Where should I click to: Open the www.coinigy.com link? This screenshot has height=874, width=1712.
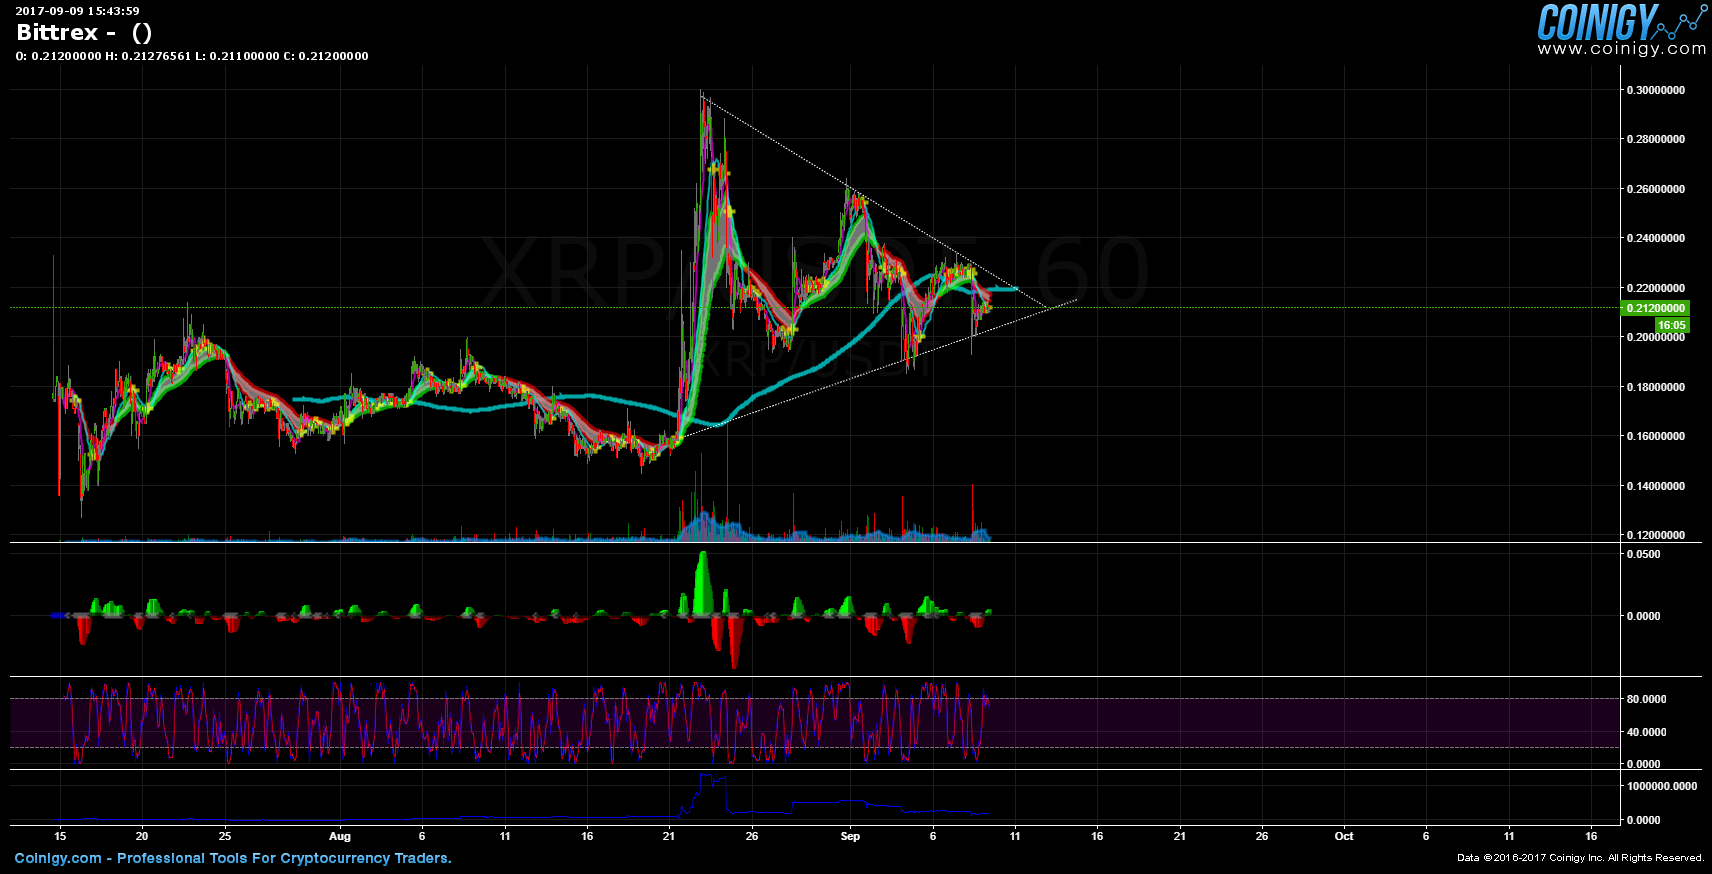coord(1622,48)
